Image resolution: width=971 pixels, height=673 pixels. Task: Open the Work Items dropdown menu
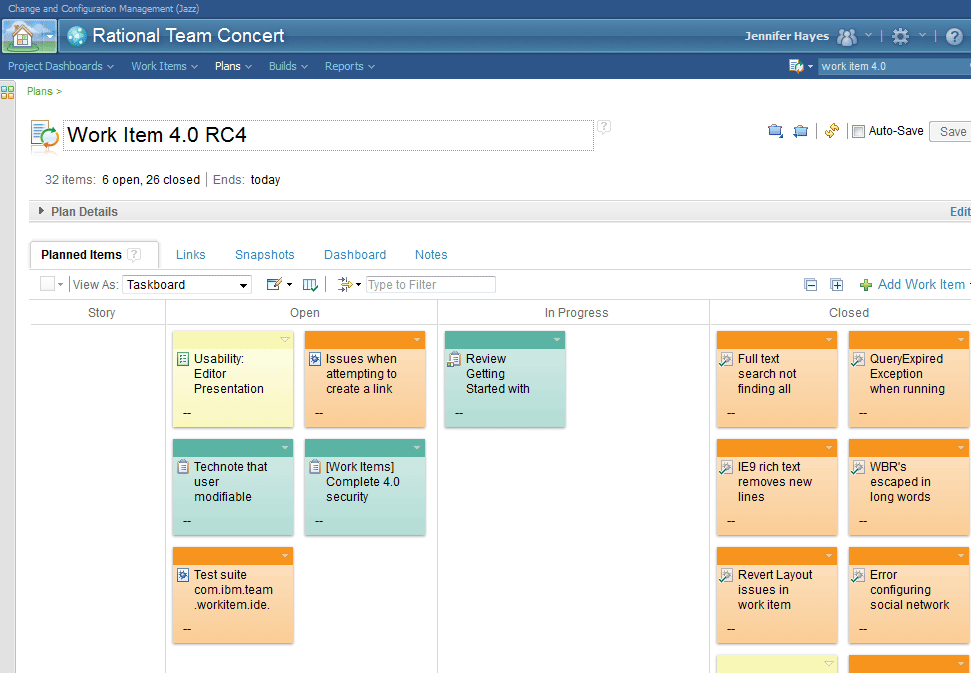click(164, 66)
